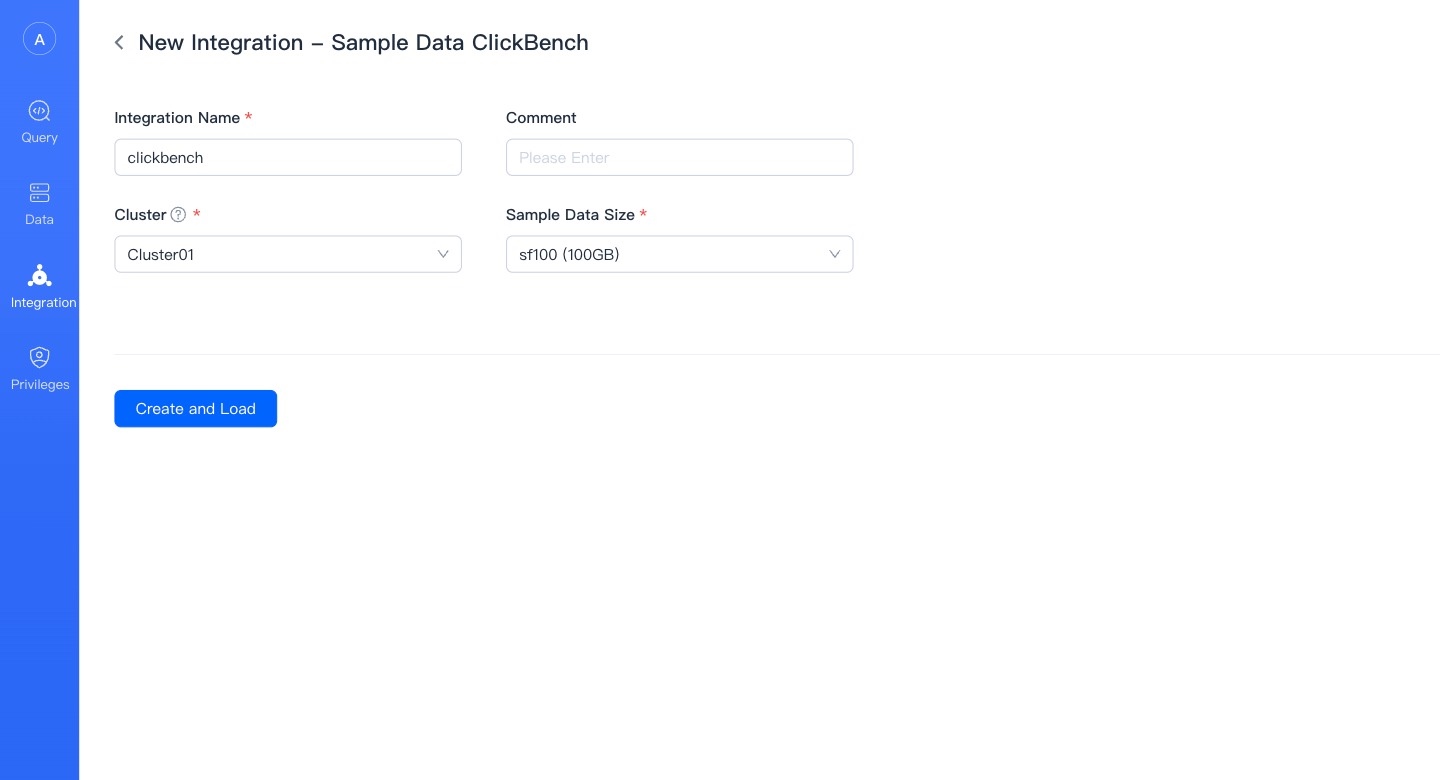
Task: Select the Integration icon in sidebar
Action: click(x=39, y=276)
